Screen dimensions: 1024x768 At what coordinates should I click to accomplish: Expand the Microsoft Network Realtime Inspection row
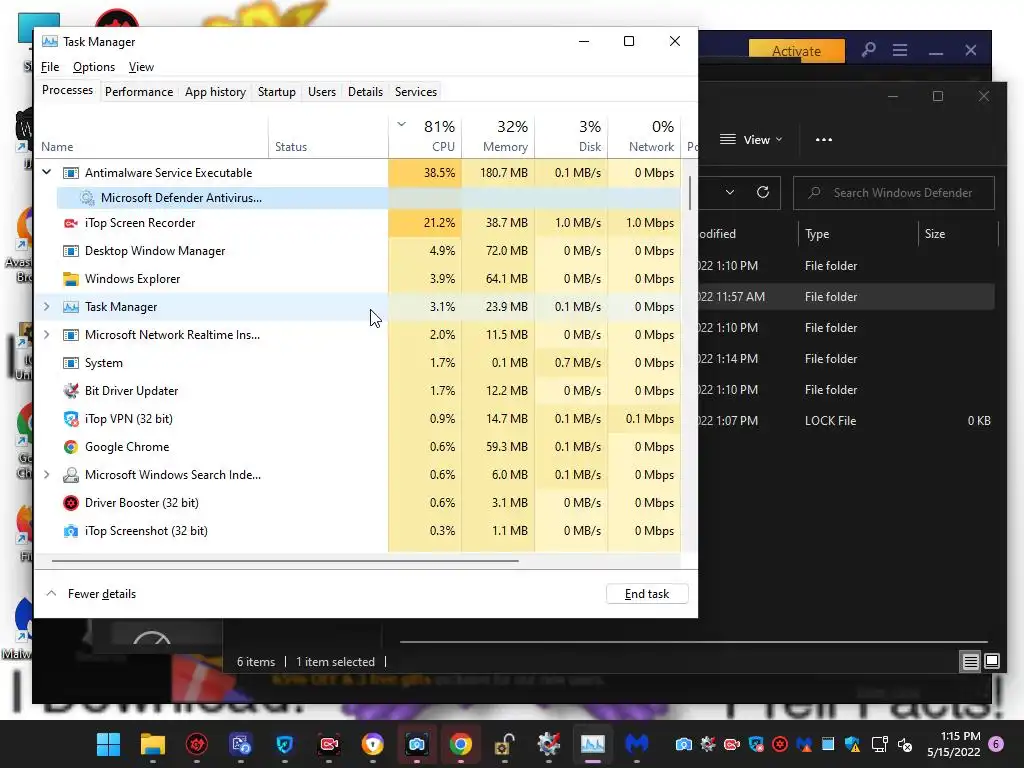pos(46,334)
